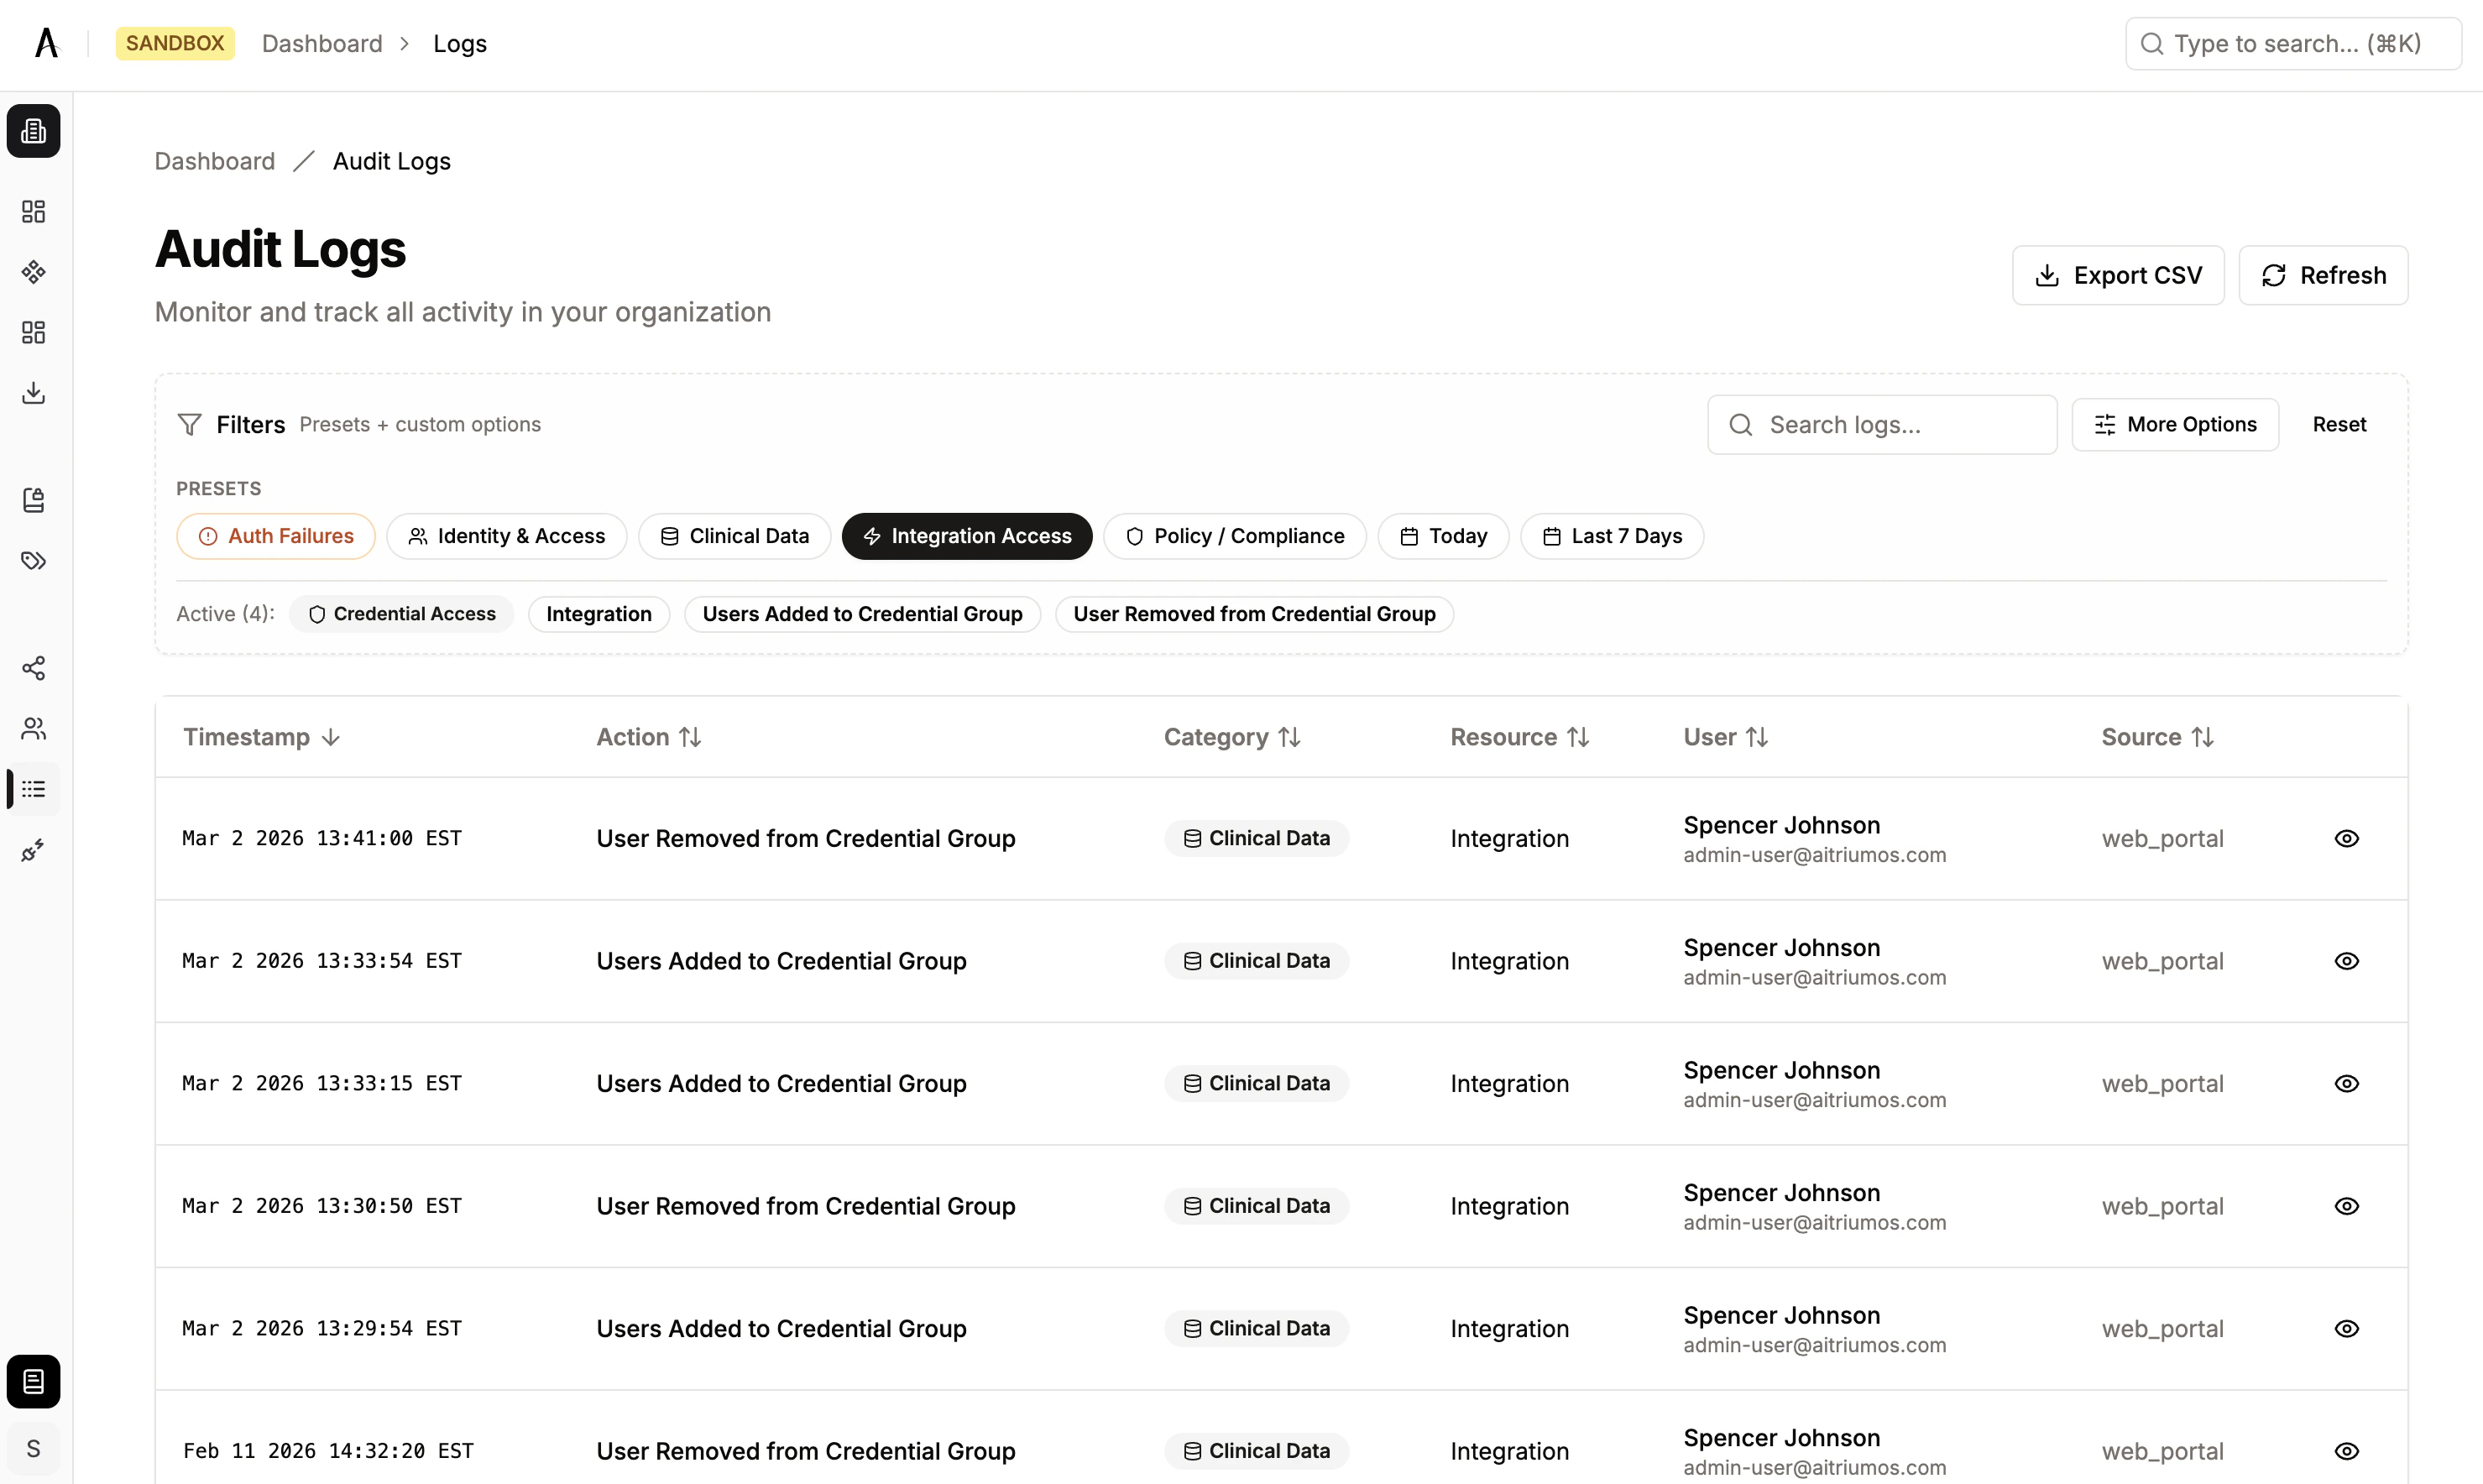Export the audit logs as CSV
Image resolution: width=2483 pixels, height=1484 pixels.
2118,275
